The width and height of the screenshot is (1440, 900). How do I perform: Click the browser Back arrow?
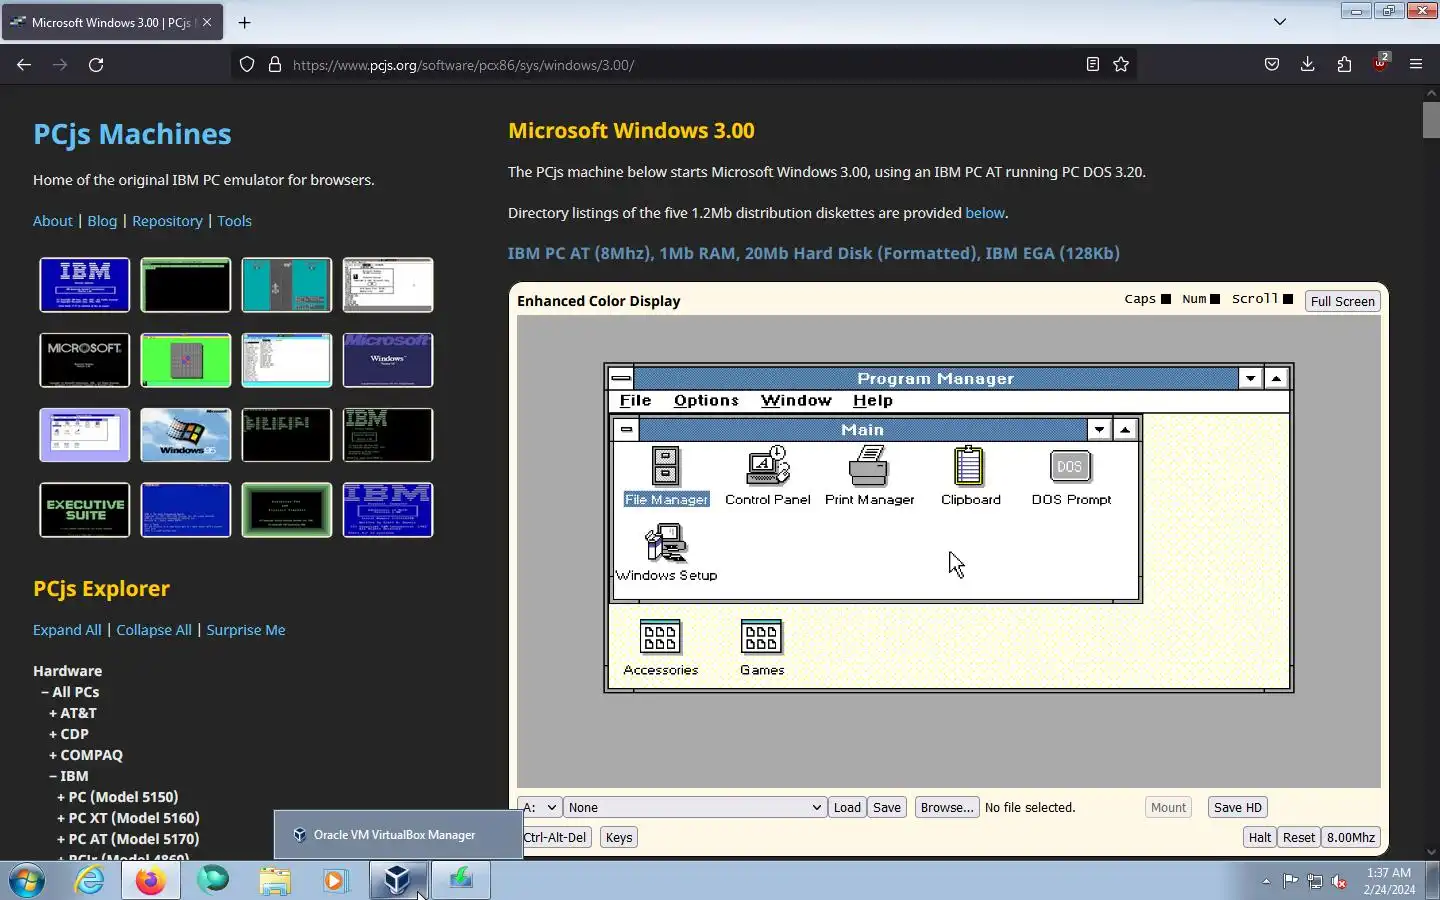(x=24, y=65)
